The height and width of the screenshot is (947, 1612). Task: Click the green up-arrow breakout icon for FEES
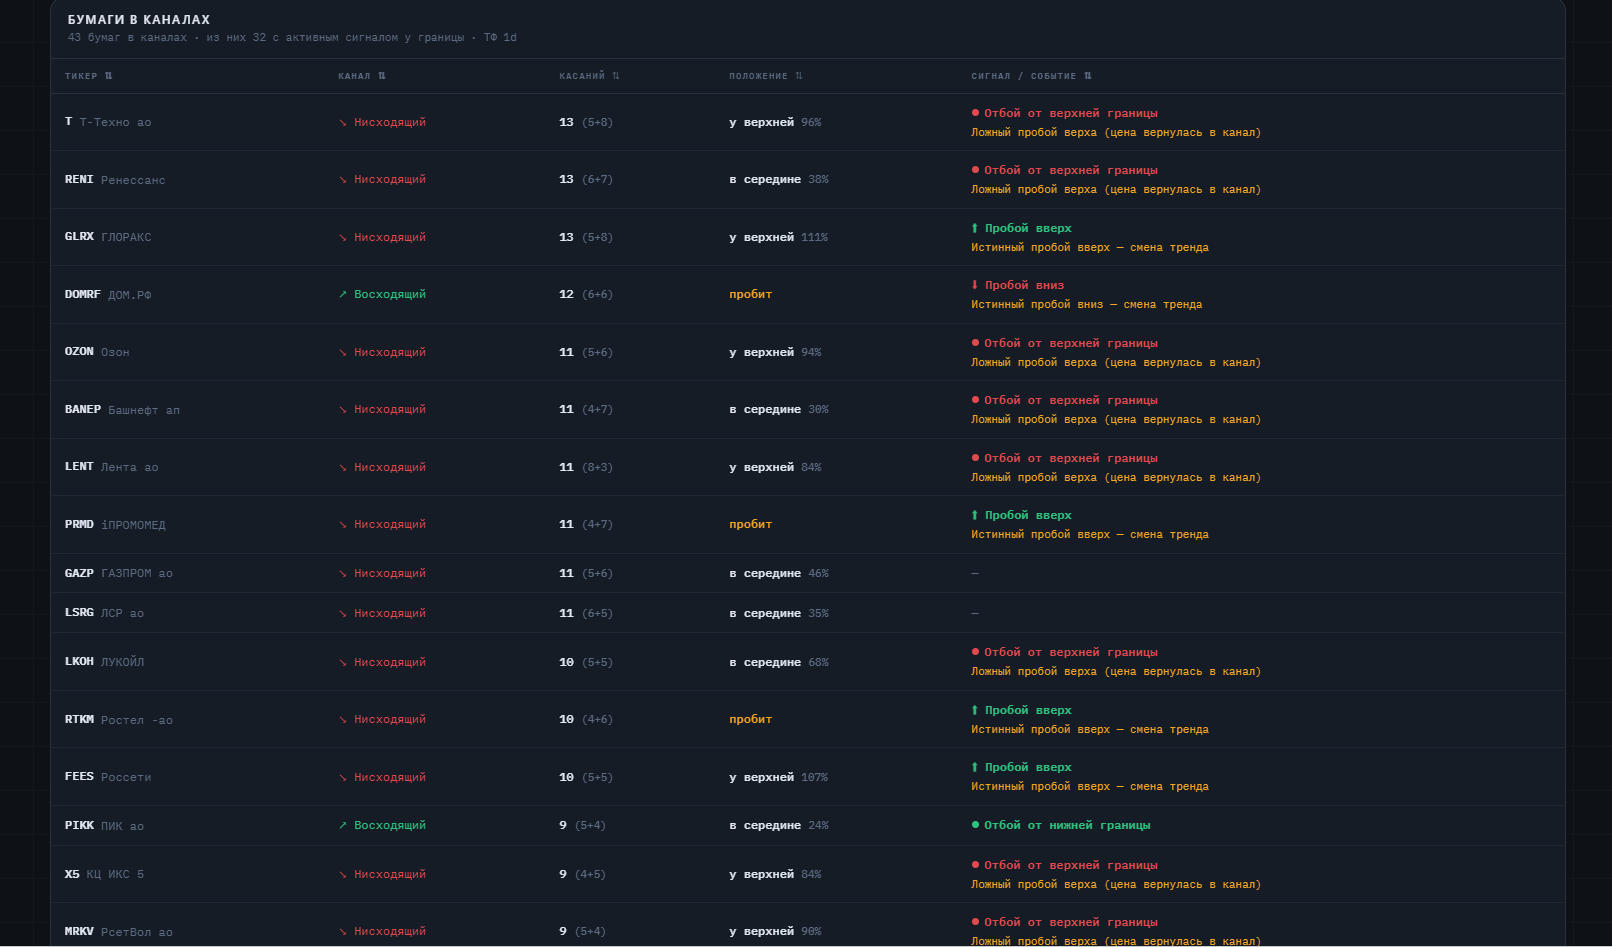pyautogui.click(x=975, y=767)
